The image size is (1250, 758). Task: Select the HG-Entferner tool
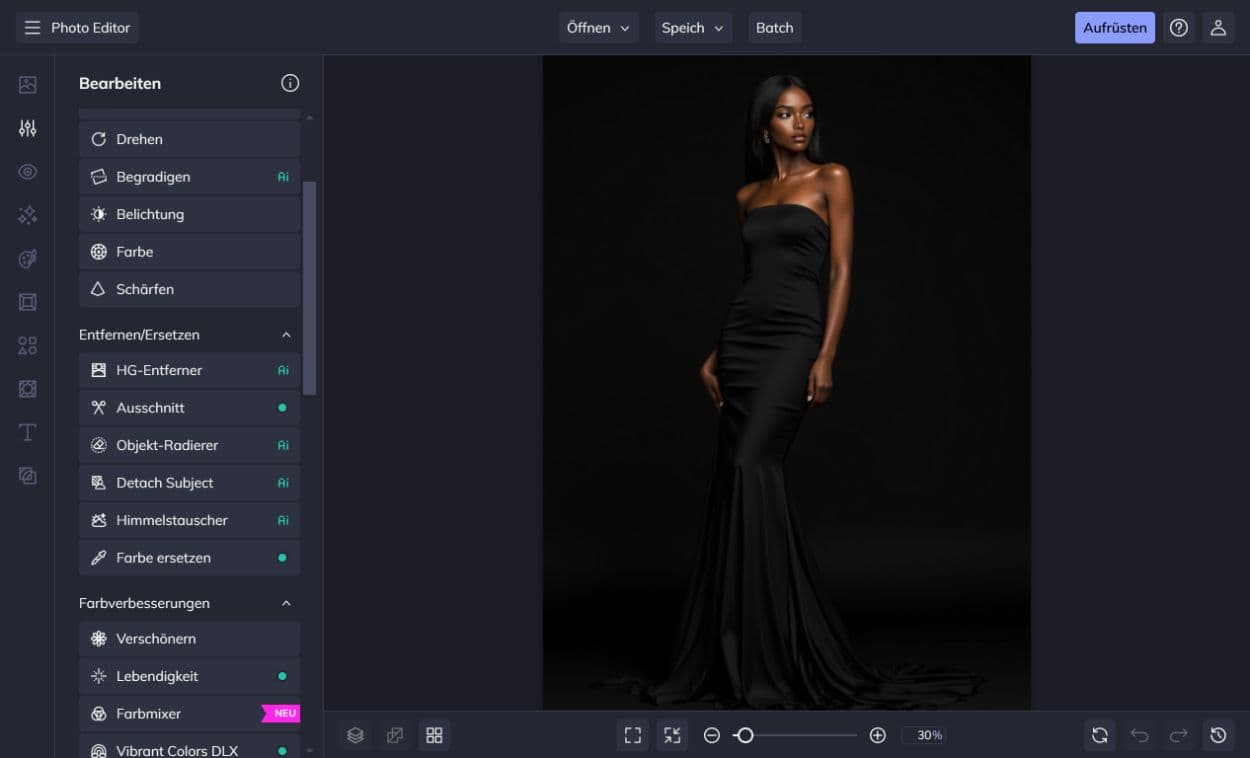[x=189, y=370]
